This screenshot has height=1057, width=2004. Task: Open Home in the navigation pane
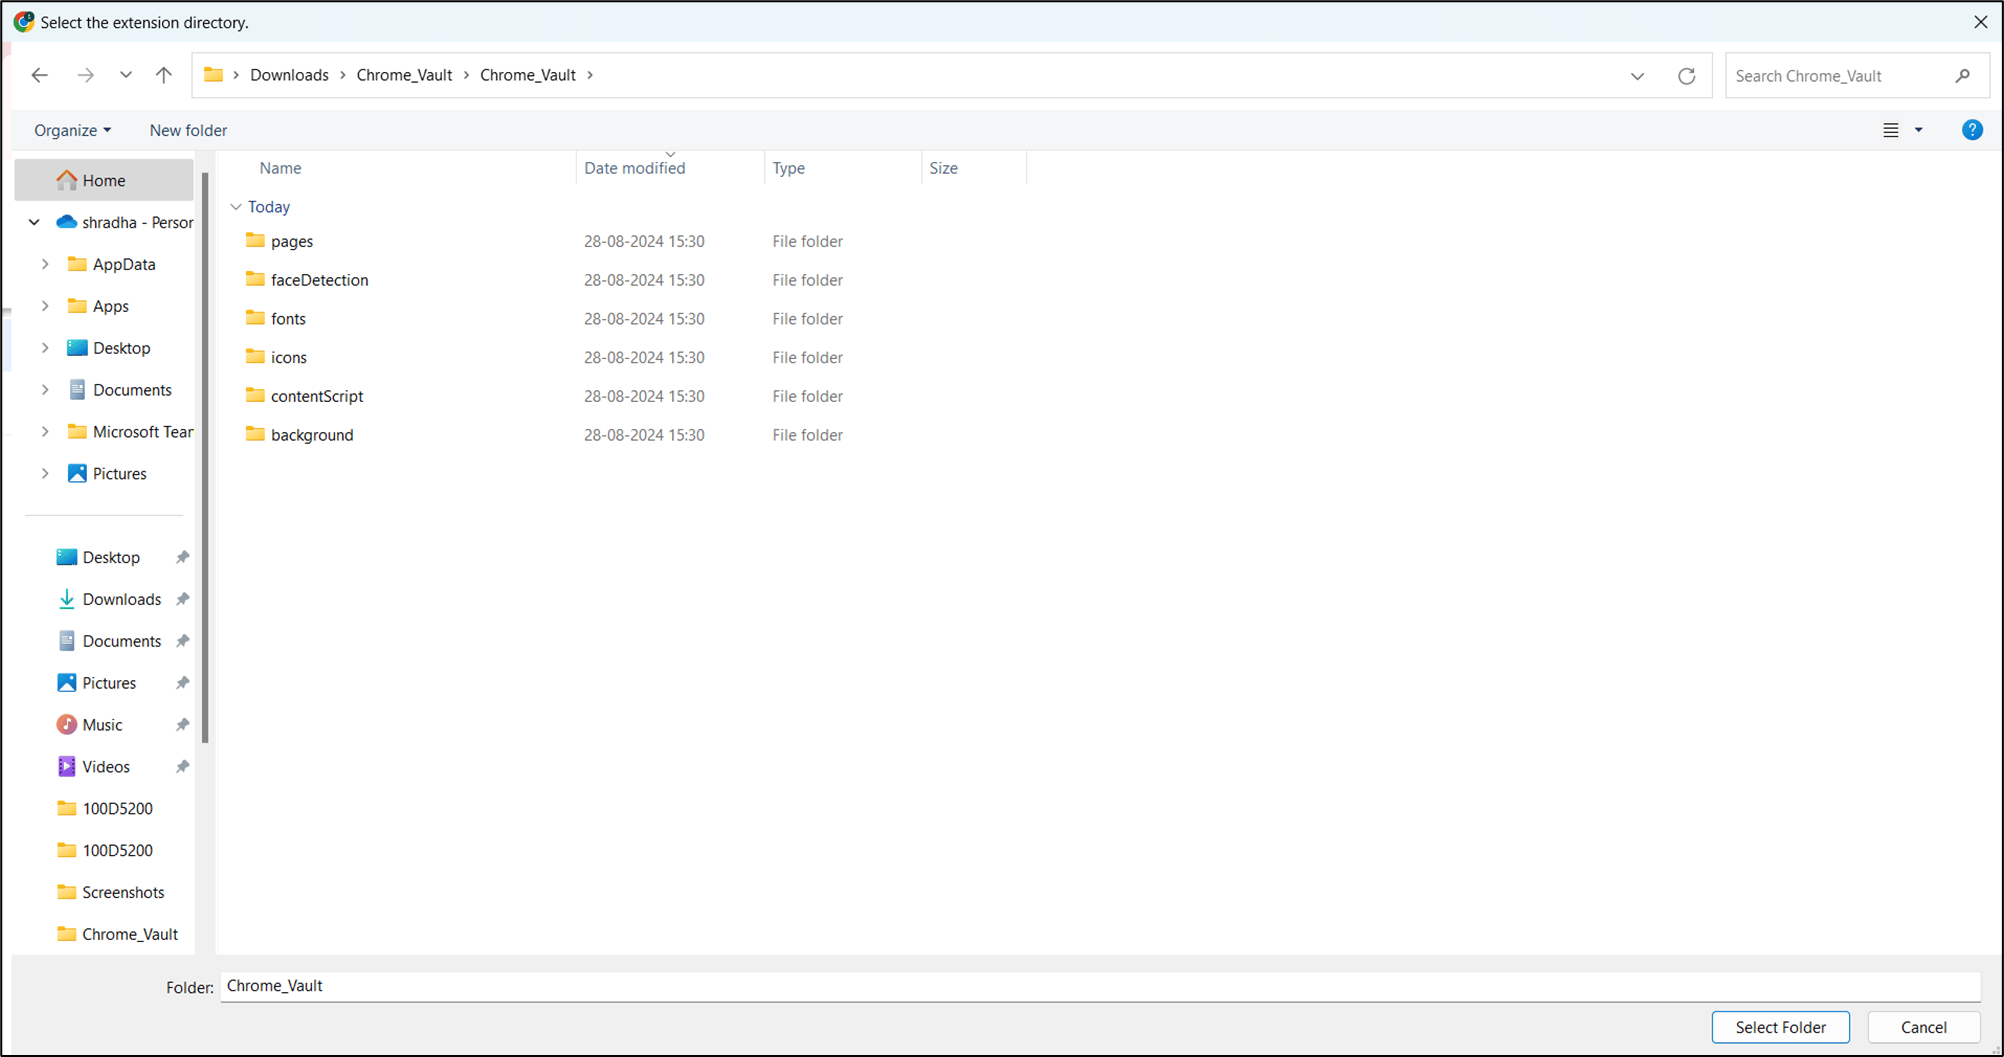[104, 180]
